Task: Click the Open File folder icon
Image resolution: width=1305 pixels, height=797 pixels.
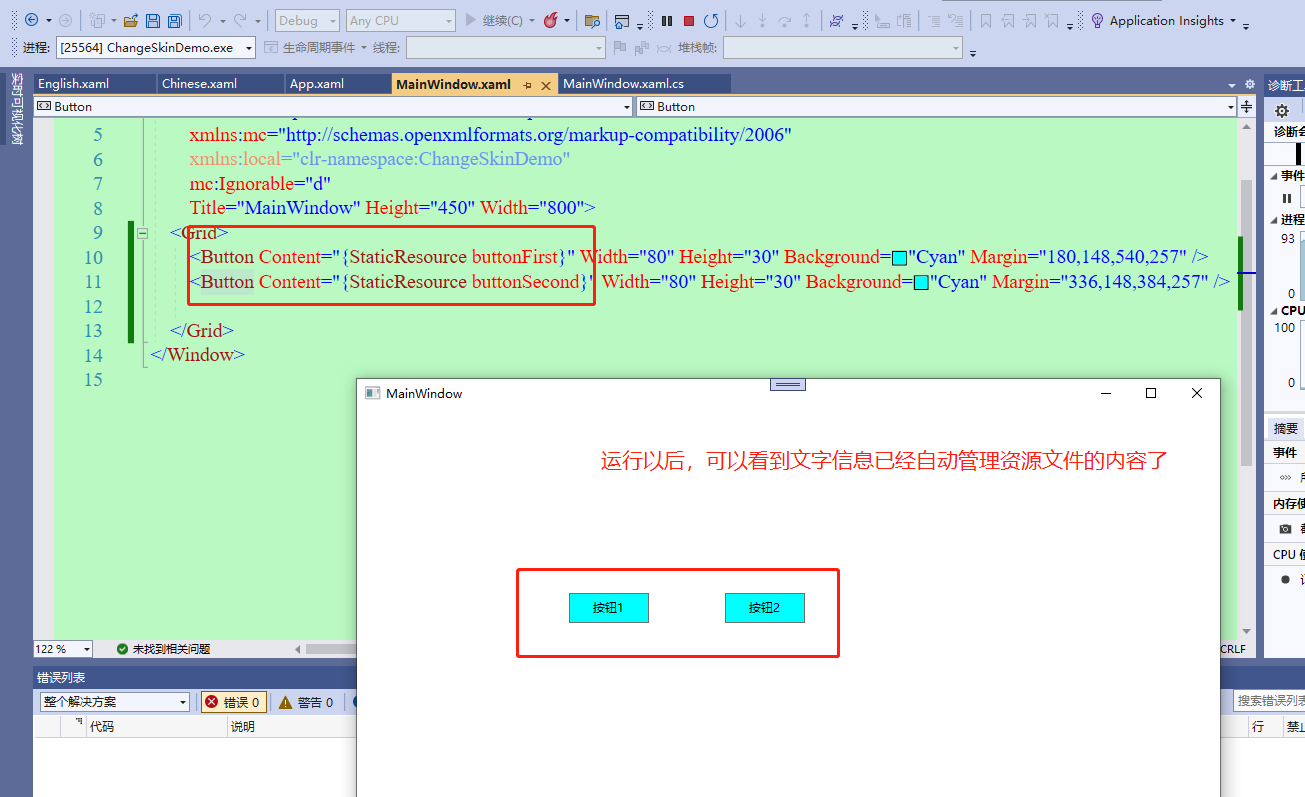Action: 130,20
